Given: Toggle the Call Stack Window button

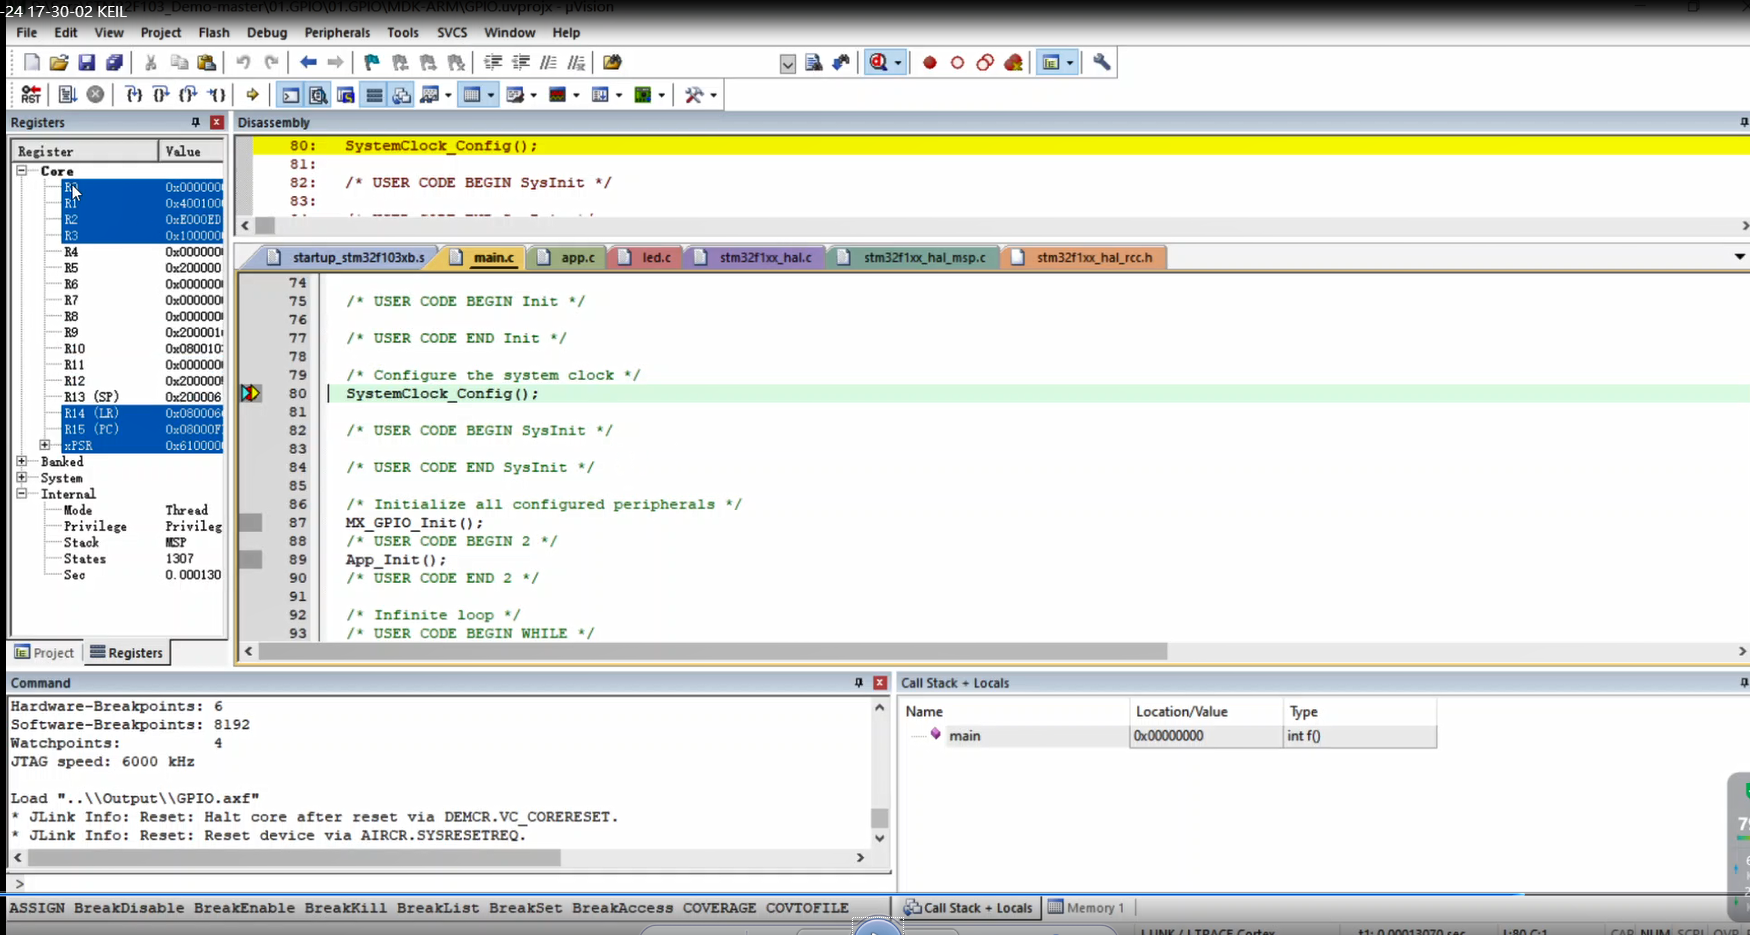Looking at the screenshot, I should (x=401, y=95).
